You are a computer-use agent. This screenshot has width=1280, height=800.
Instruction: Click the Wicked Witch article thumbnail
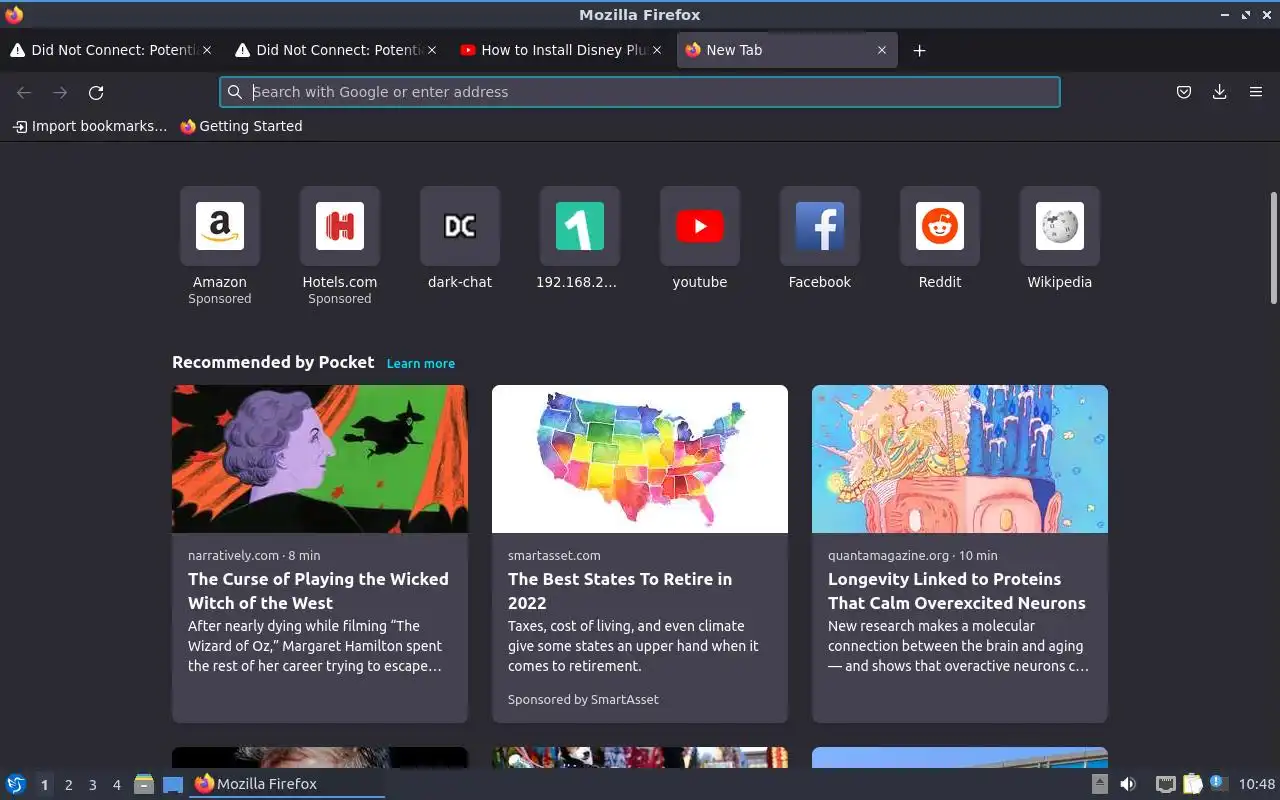click(320, 459)
